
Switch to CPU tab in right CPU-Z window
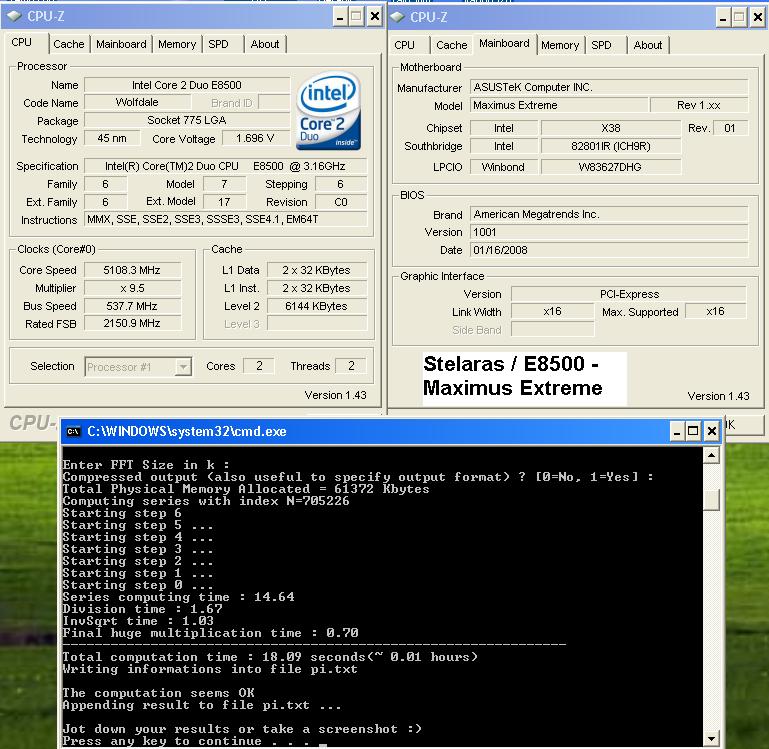[405, 45]
